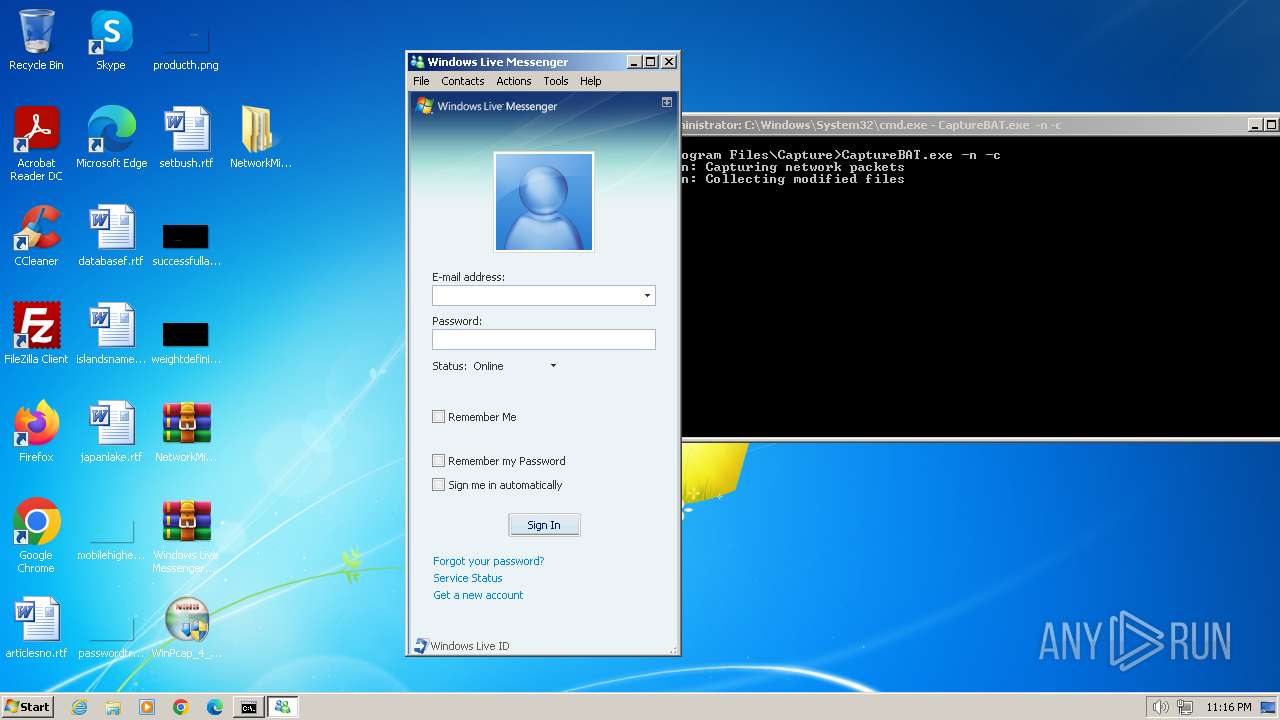Screen dimensions: 1280x720
Task: Open the Skype desktop shortcut
Action: 111,40
